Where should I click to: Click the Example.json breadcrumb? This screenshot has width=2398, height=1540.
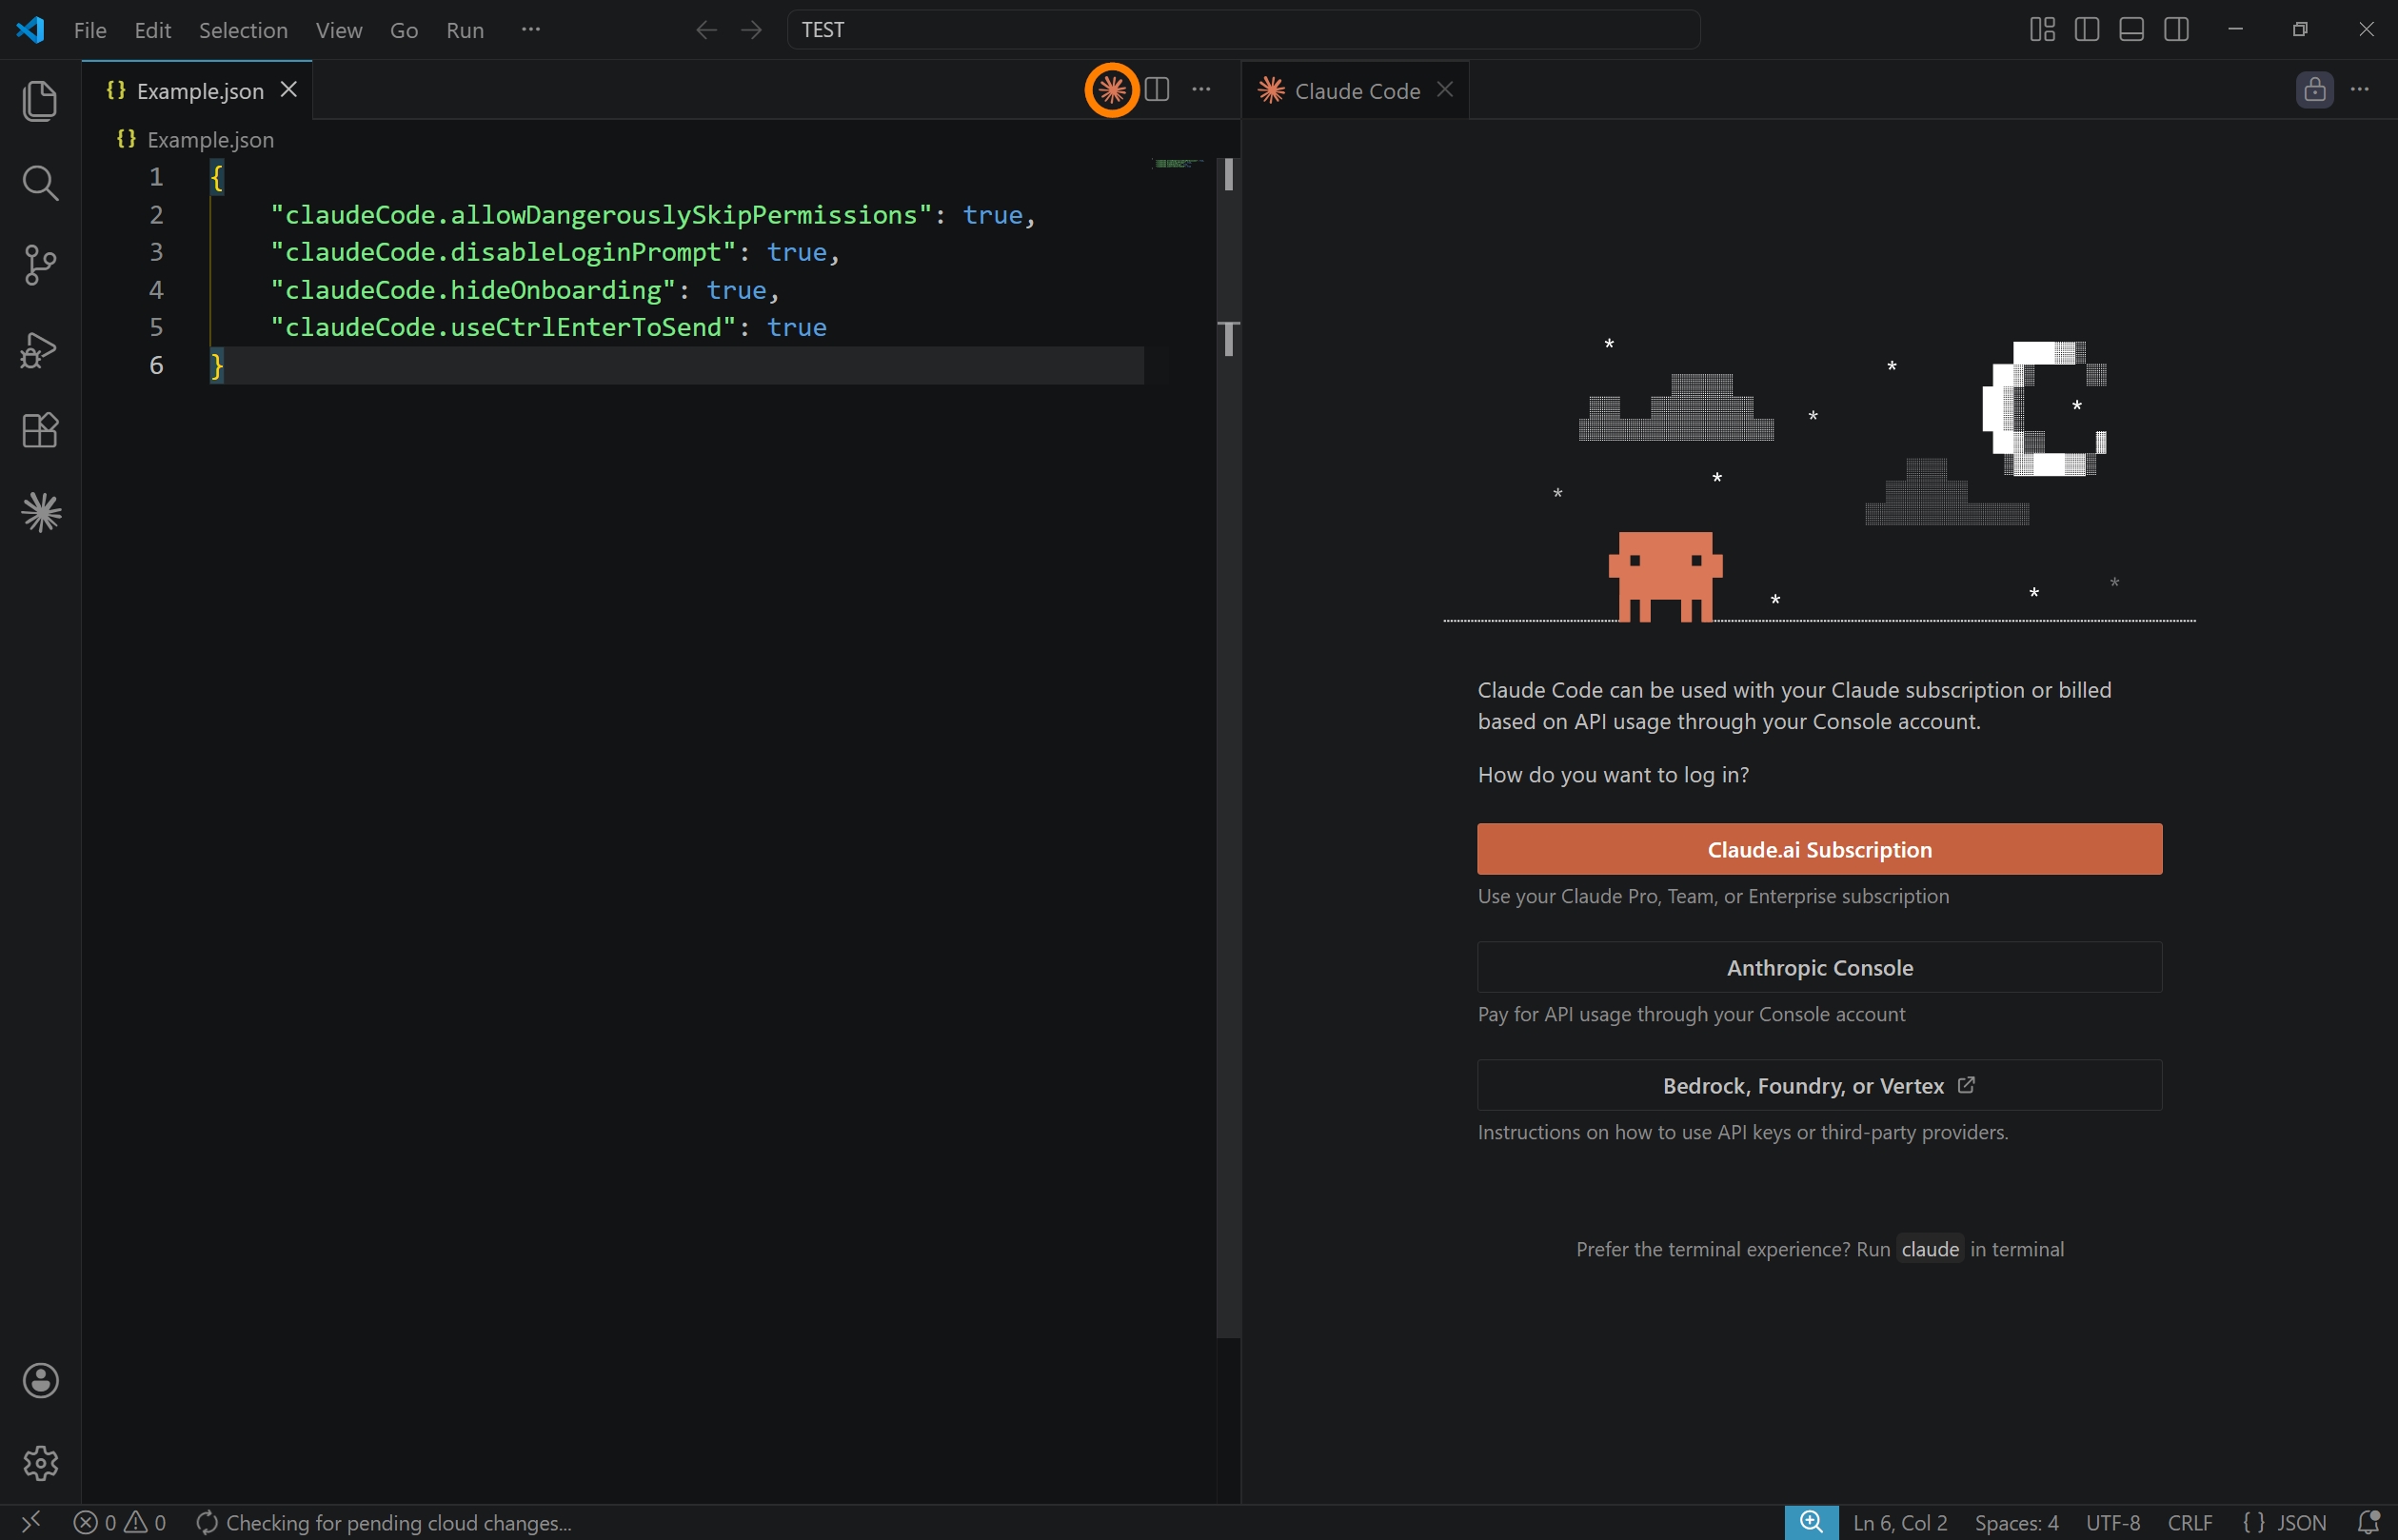[196, 140]
